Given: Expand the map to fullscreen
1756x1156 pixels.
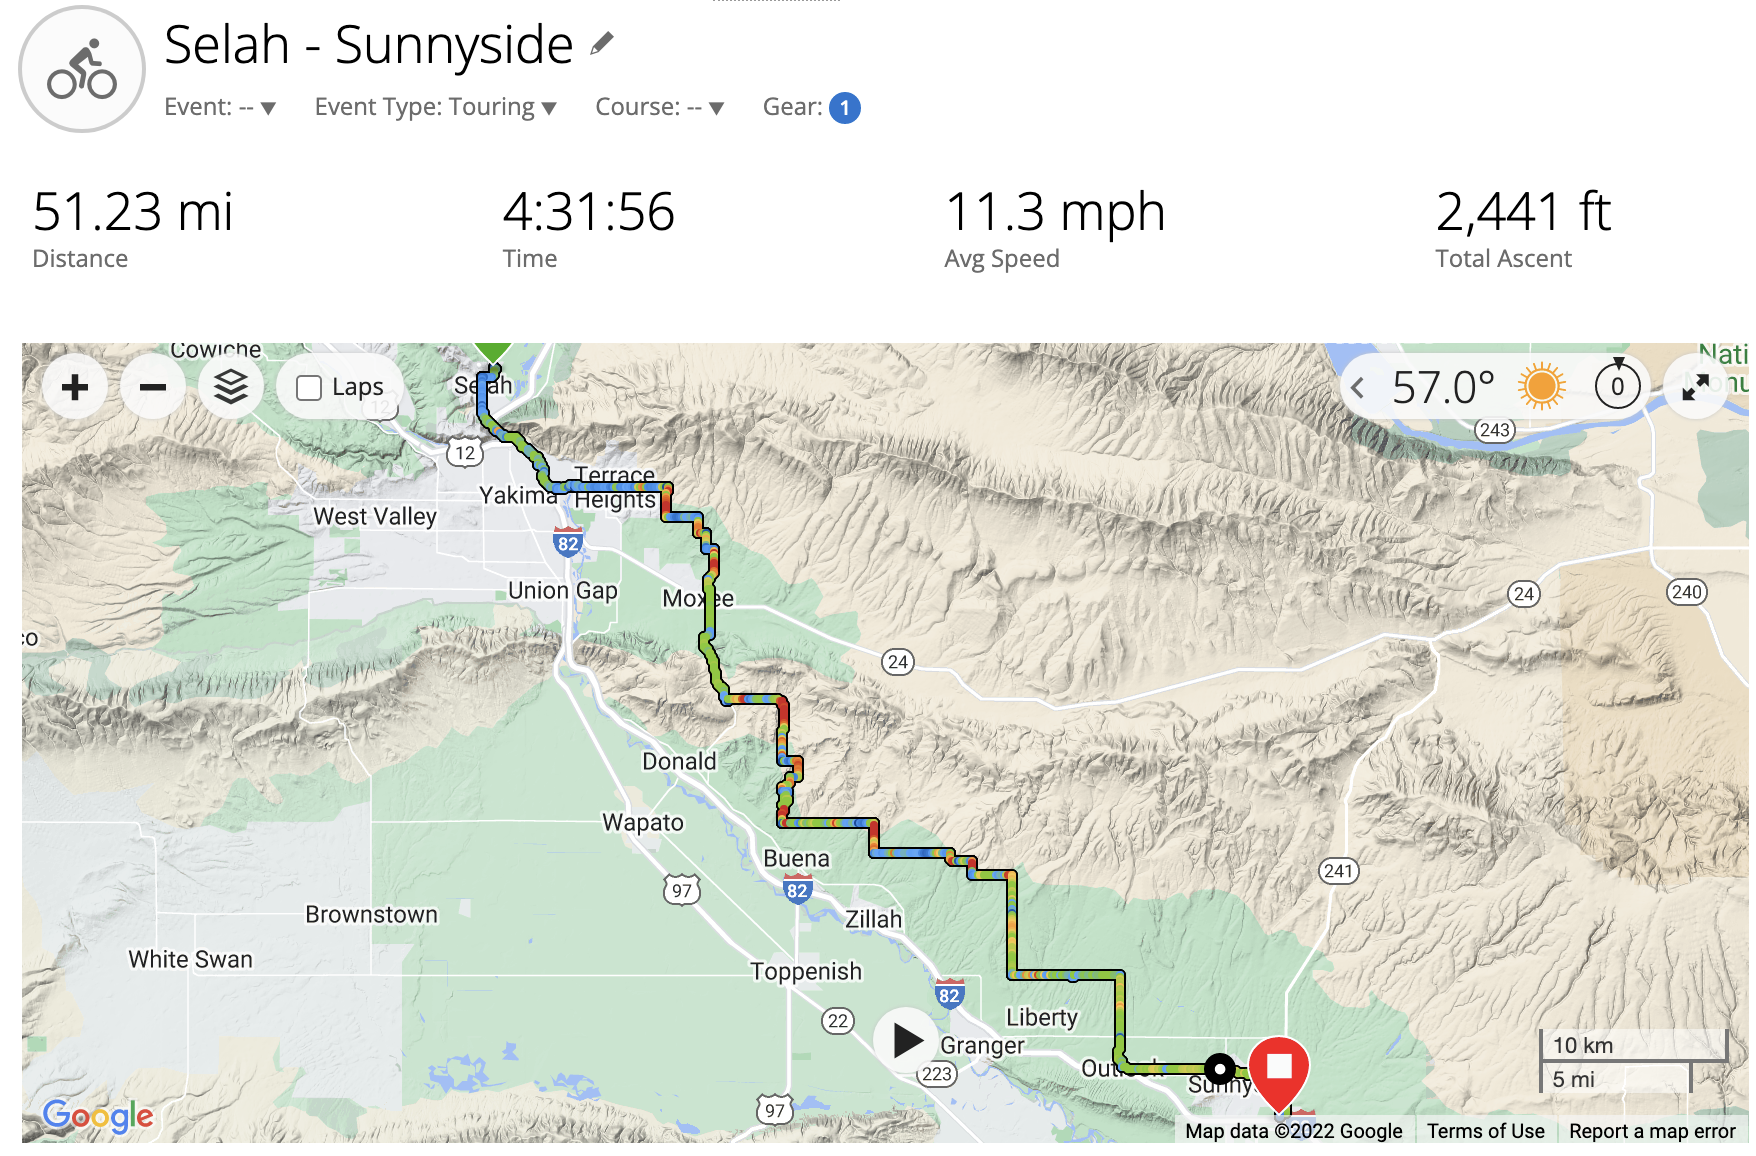Looking at the screenshot, I should [1696, 387].
